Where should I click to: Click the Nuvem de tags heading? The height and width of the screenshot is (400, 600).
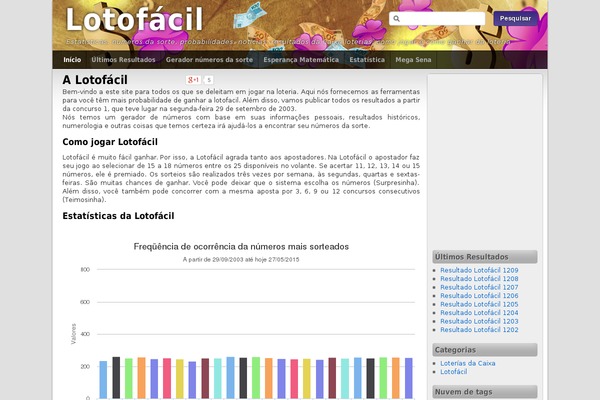point(485,392)
